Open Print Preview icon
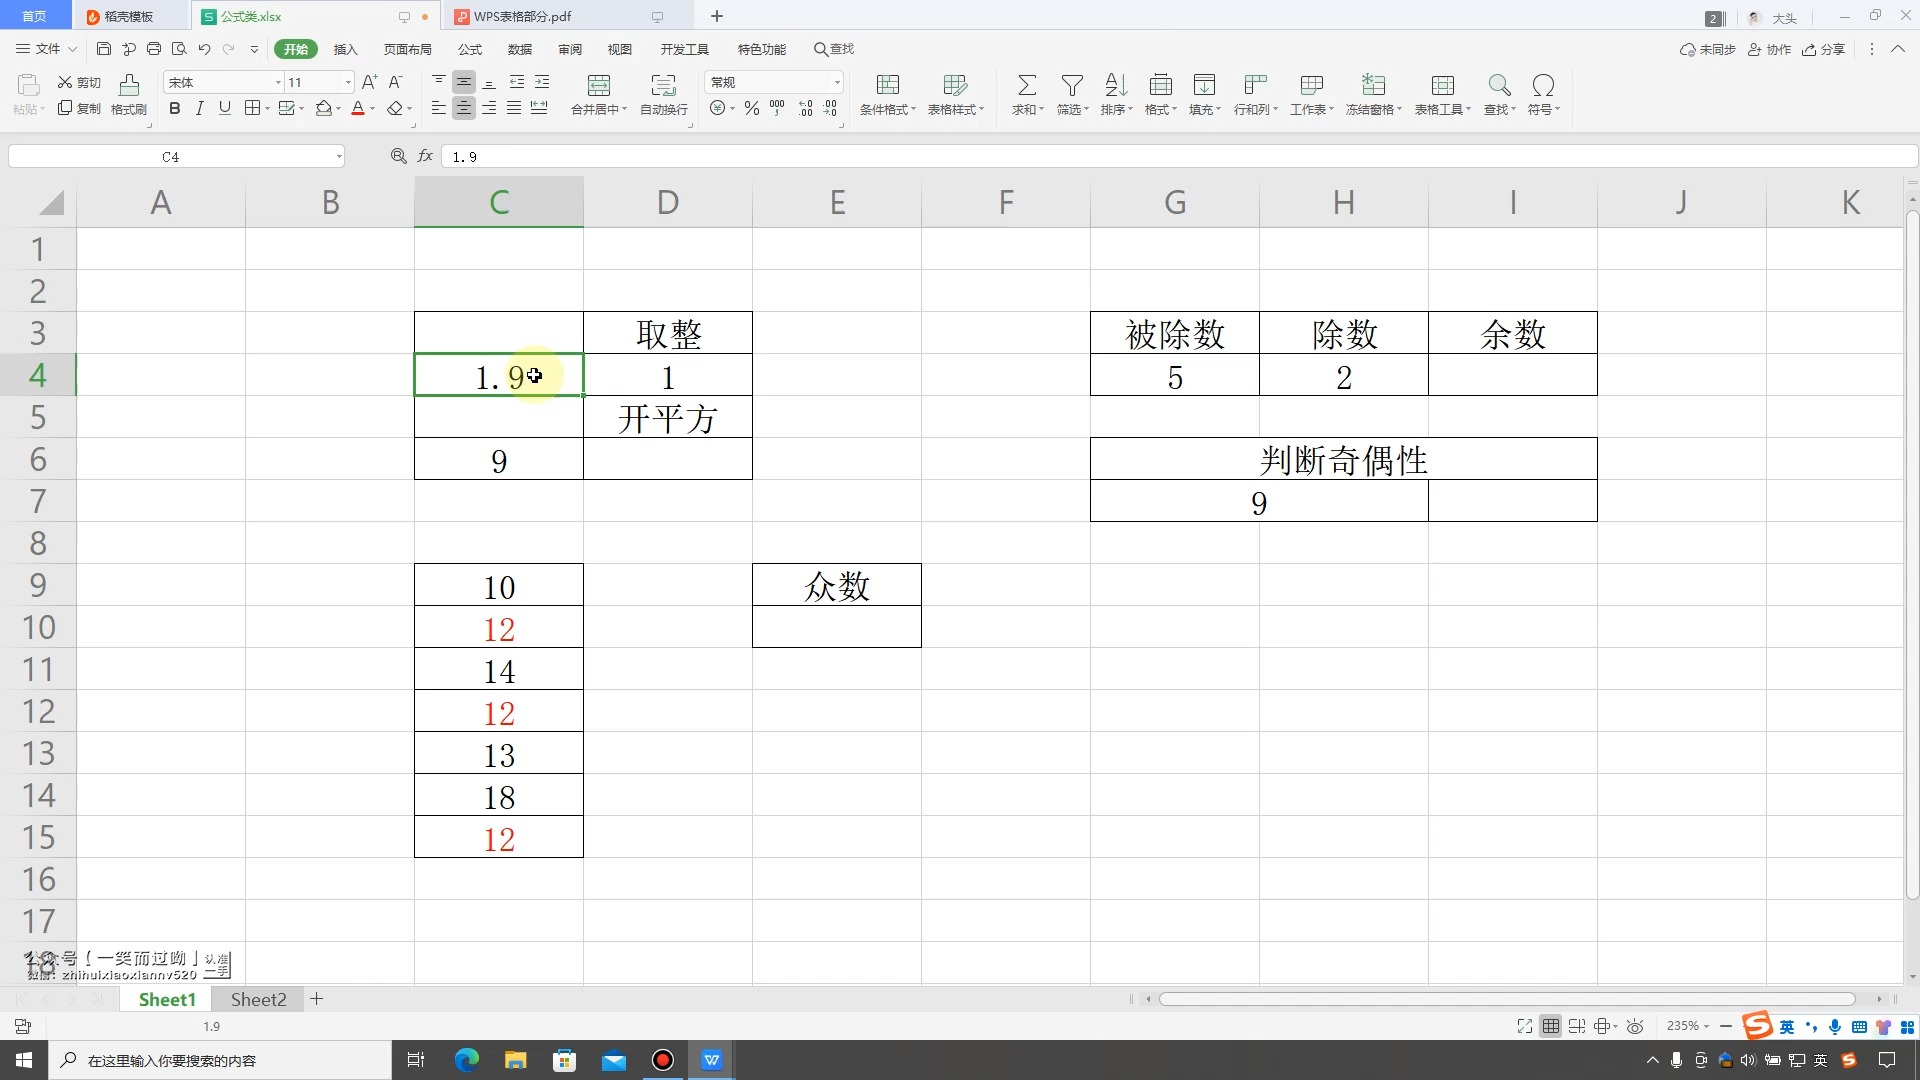This screenshot has width=1920, height=1080. click(x=179, y=49)
